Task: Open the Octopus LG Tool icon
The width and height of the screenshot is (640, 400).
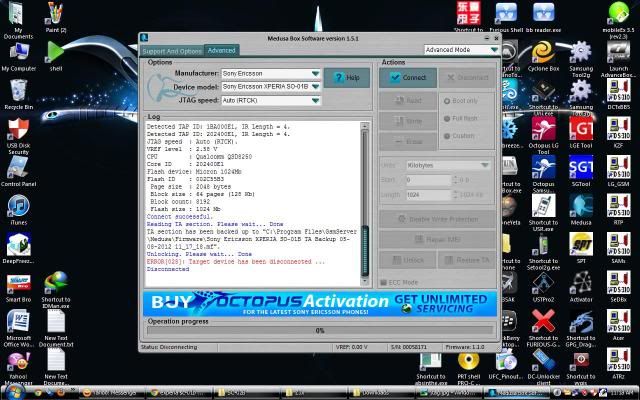Action: (x=543, y=136)
